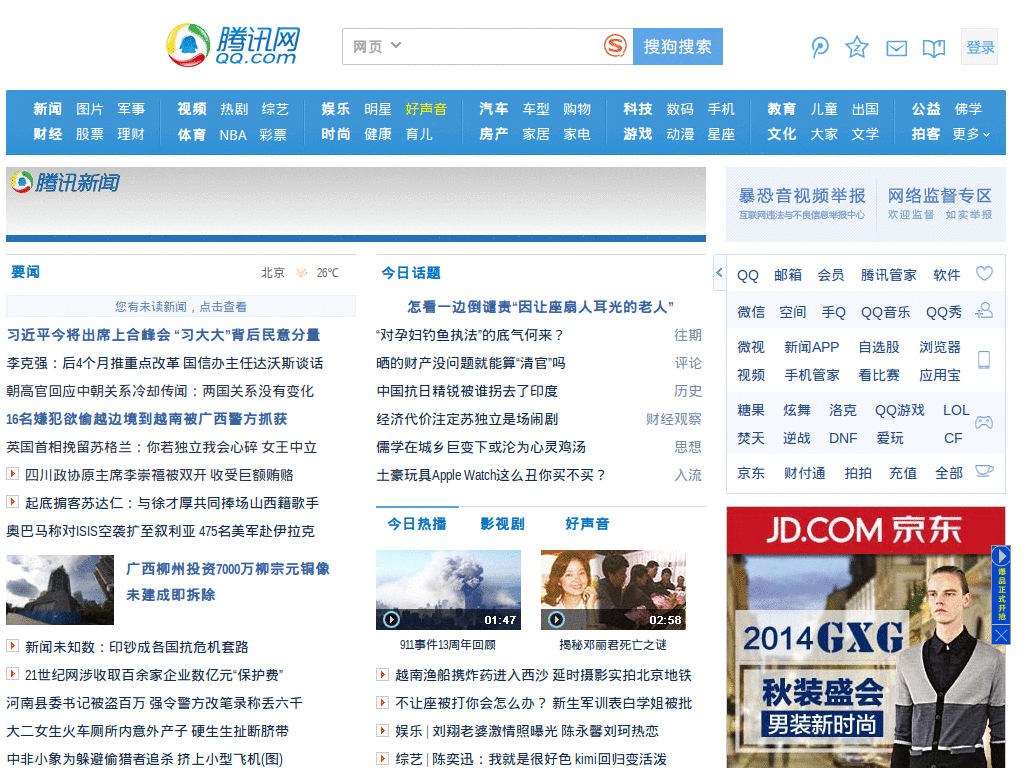This screenshot has width=1024, height=768.
Task: Click the add-friend icon beside QQ秀
Action: pos(984,311)
